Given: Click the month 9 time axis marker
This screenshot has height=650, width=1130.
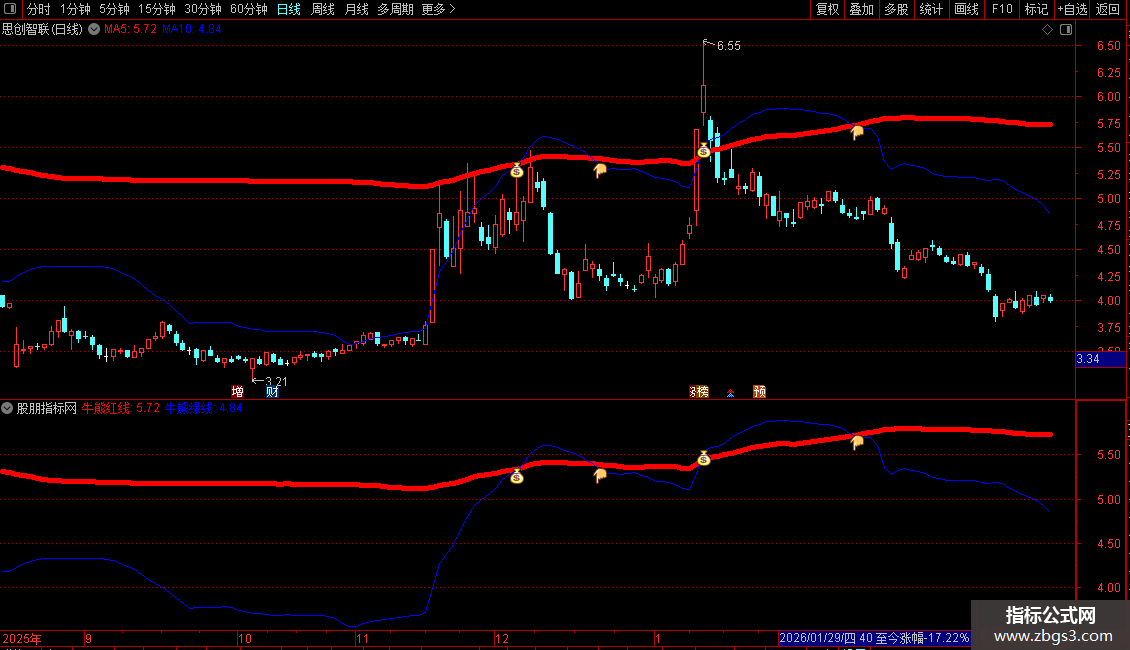Looking at the screenshot, I should [x=89, y=638].
